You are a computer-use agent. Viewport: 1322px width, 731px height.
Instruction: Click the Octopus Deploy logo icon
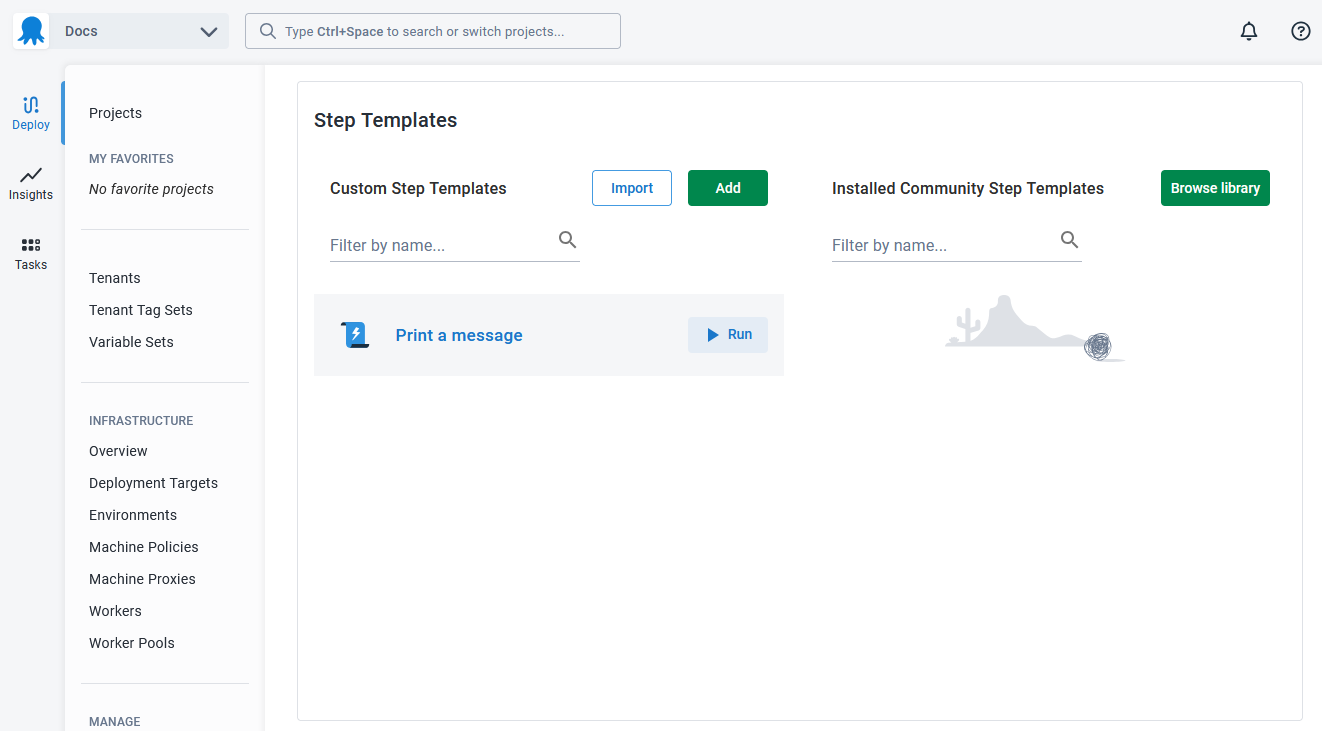click(x=31, y=31)
